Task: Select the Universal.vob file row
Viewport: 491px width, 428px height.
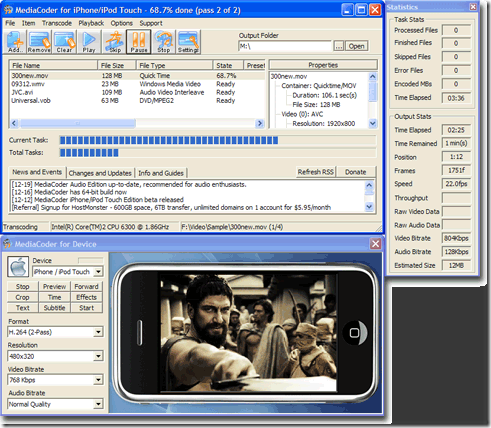Action: pyautogui.click(x=137, y=101)
